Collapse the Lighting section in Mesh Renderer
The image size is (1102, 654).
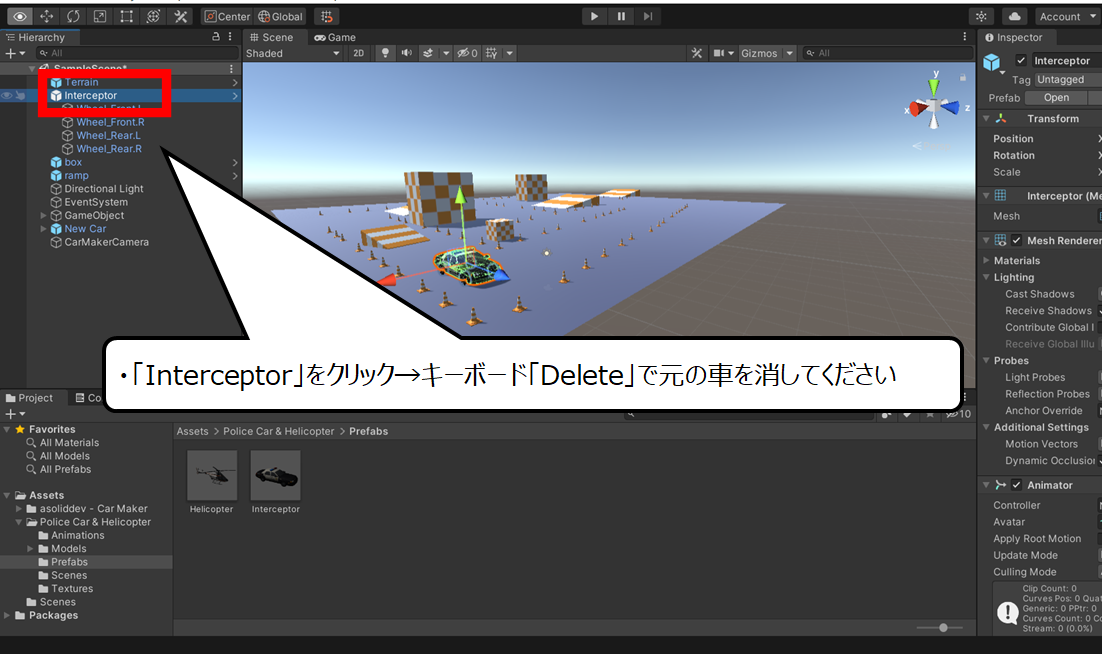click(986, 277)
